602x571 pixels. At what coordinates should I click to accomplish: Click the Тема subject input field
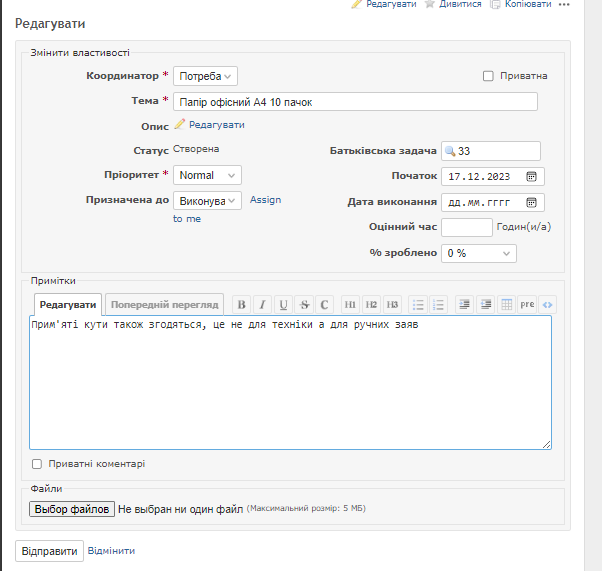tap(355, 102)
